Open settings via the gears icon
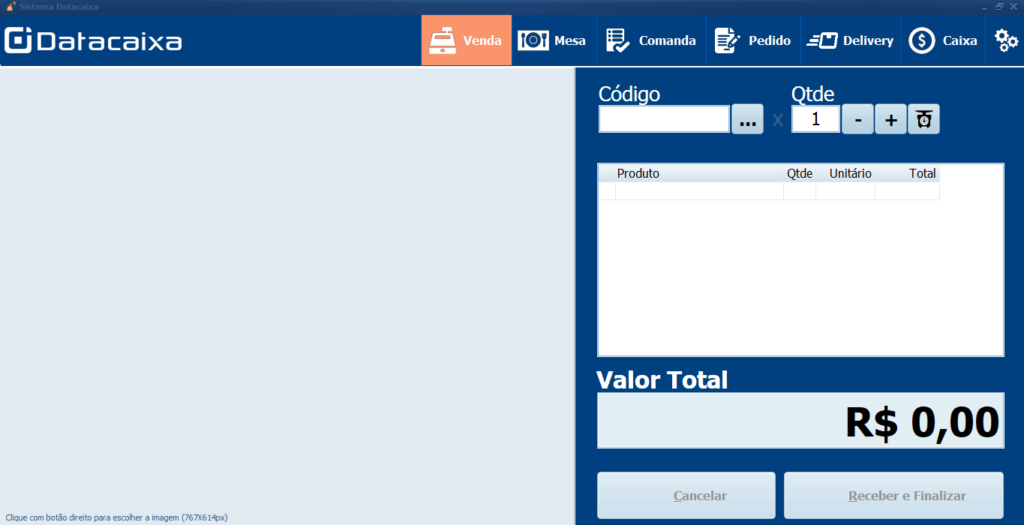This screenshot has width=1024, height=525. (x=1006, y=40)
